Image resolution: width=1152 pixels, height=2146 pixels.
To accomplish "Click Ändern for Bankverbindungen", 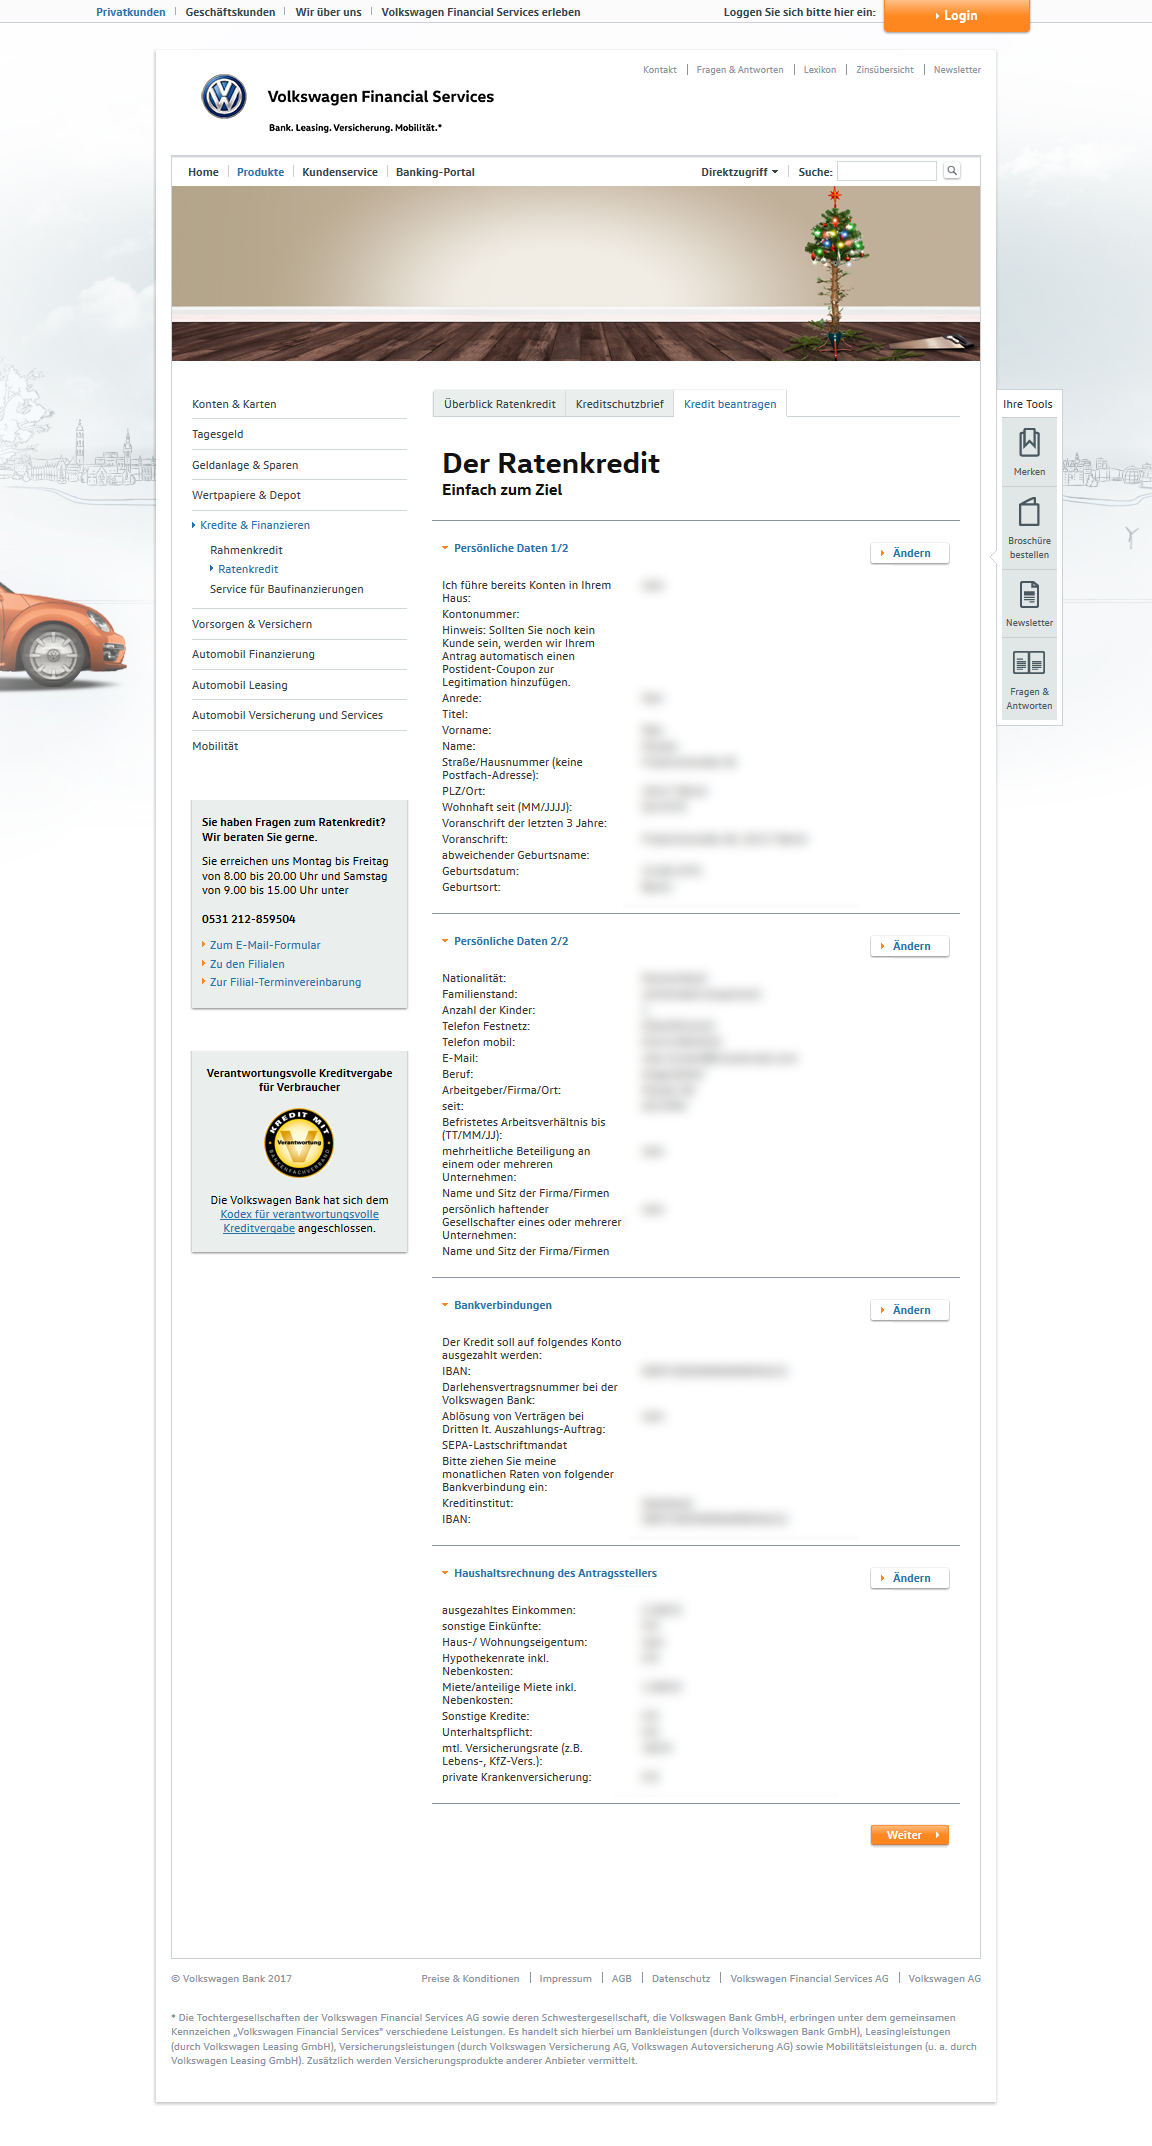I will (x=909, y=1310).
